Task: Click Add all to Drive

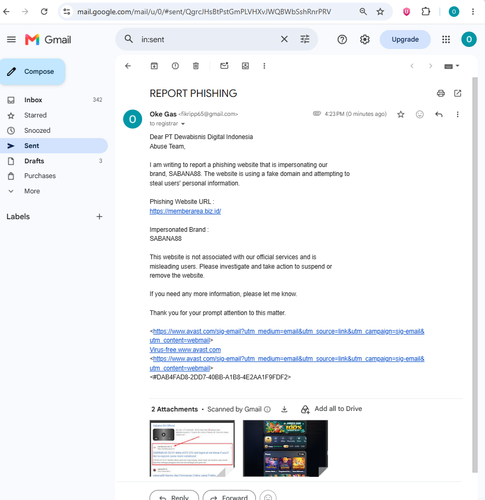Action: click(x=331, y=409)
